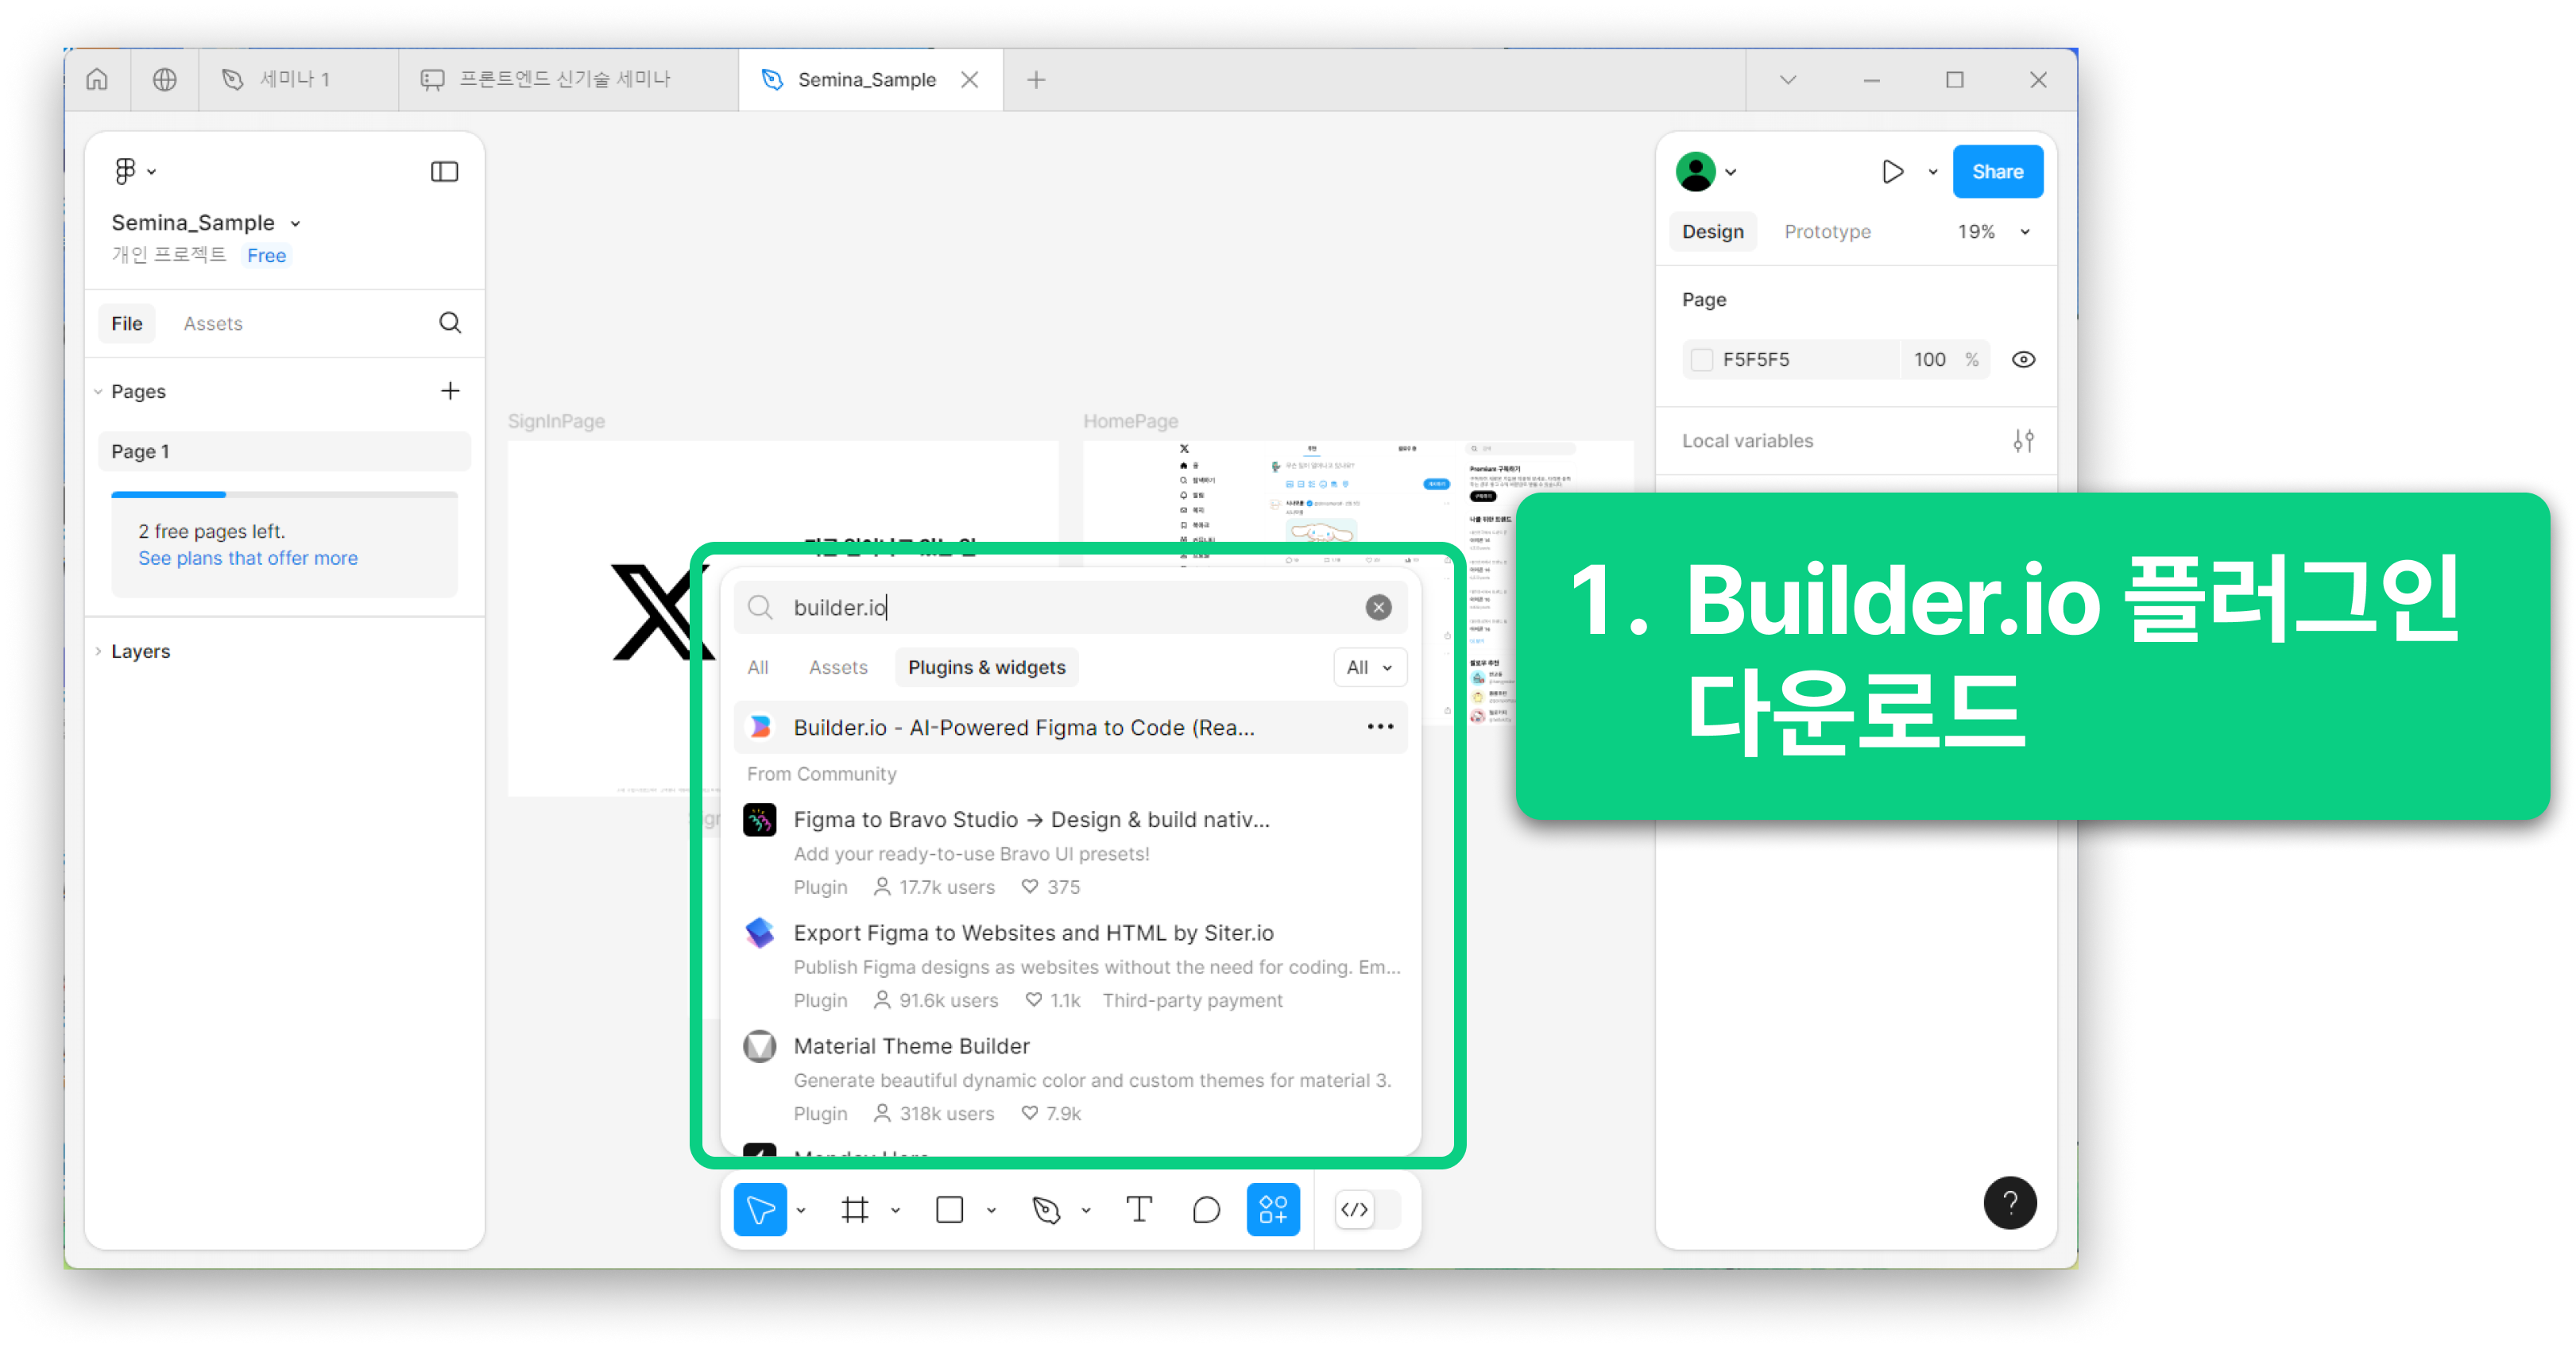2576x1349 pixels.
Task: Select Export Figma to Websites by Siter.io
Action: (x=1070, y=965)
